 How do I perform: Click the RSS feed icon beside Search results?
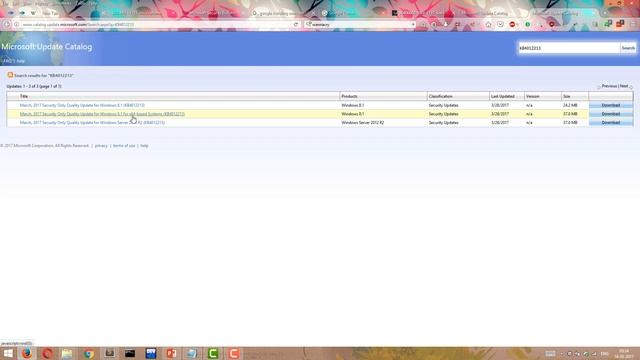pos(10,75)
